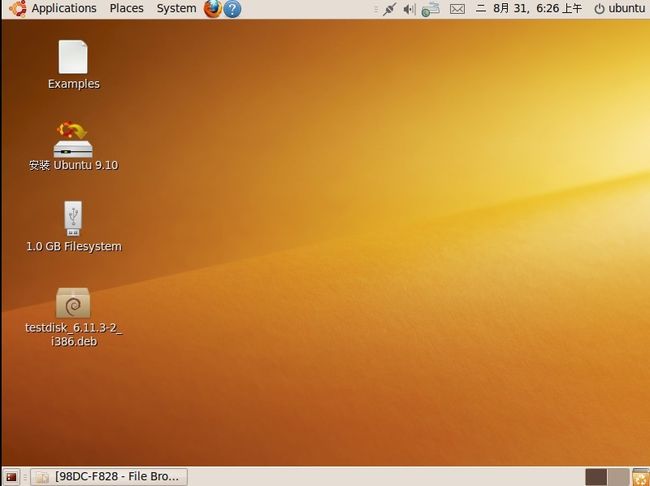Open the ubuntu user session menu

619,8
